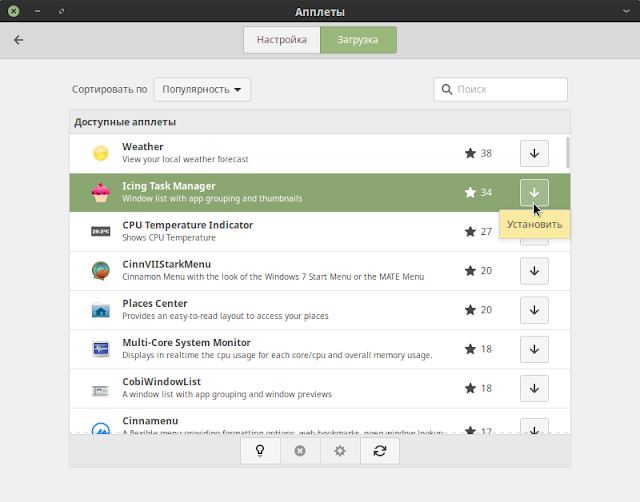Switch to the Загрузка tab

358,40
